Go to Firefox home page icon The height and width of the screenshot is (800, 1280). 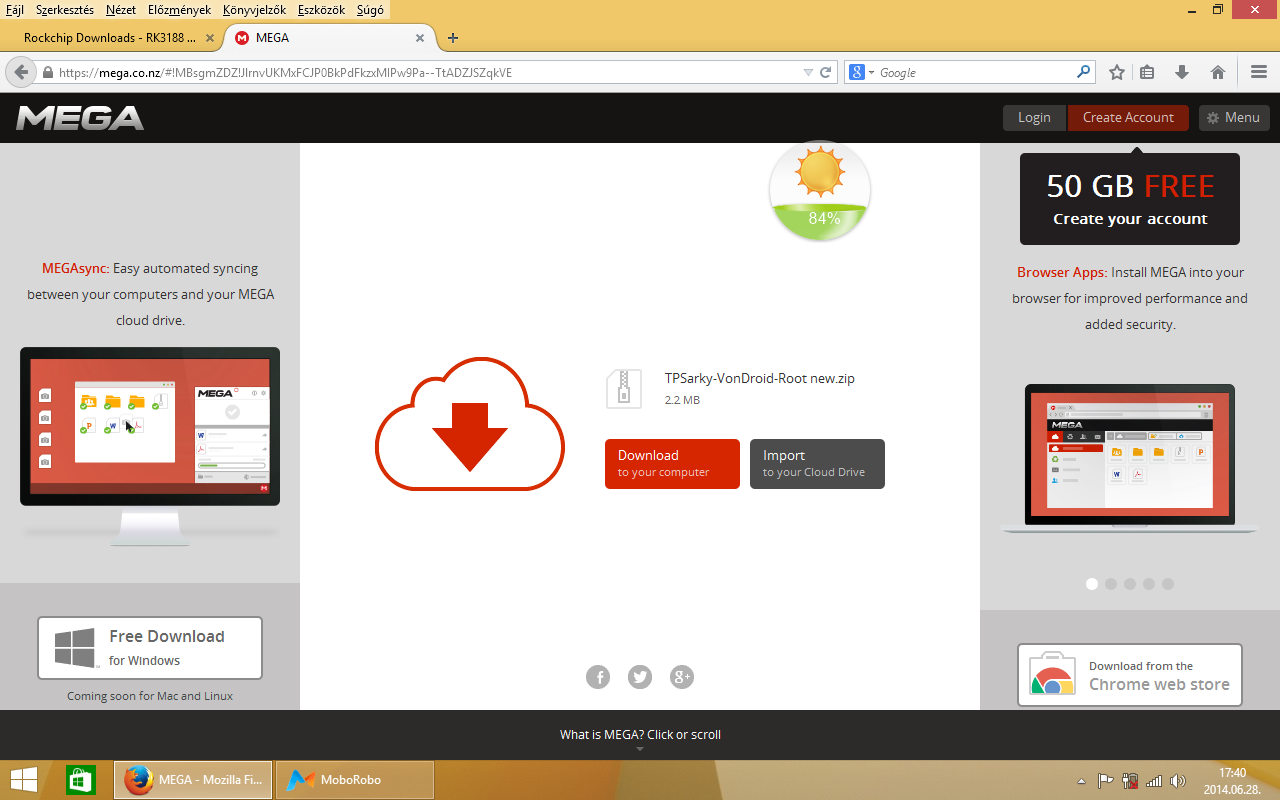(1217, 72)
